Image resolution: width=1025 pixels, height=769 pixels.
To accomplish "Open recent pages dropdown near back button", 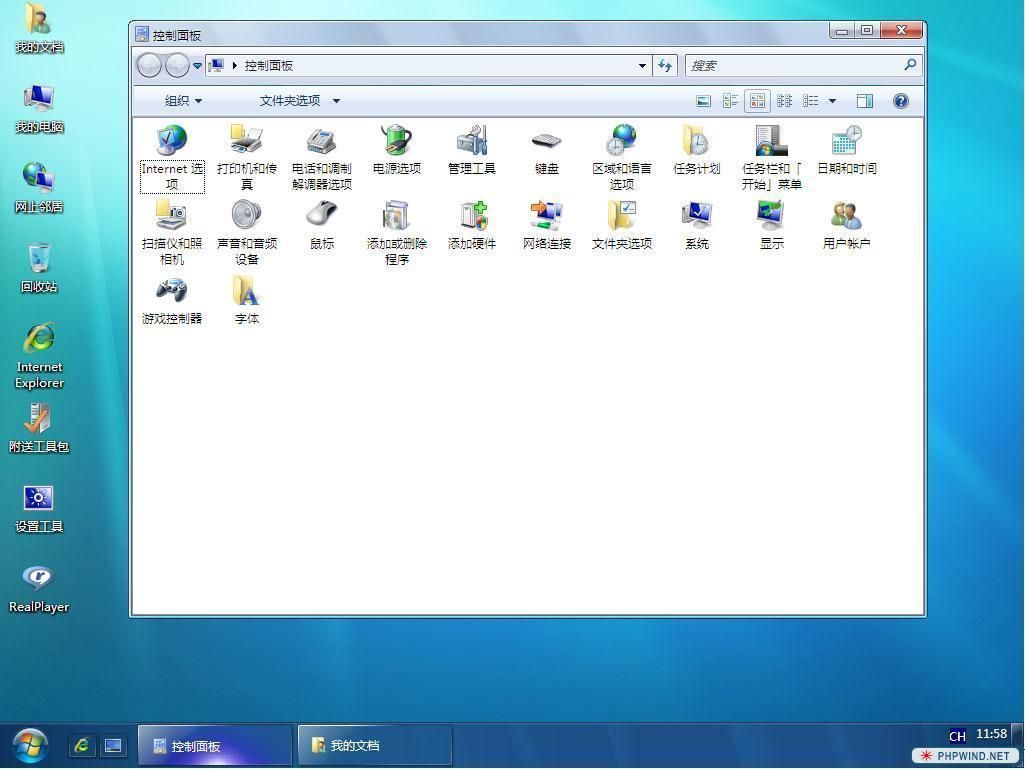I will (197, 65).
